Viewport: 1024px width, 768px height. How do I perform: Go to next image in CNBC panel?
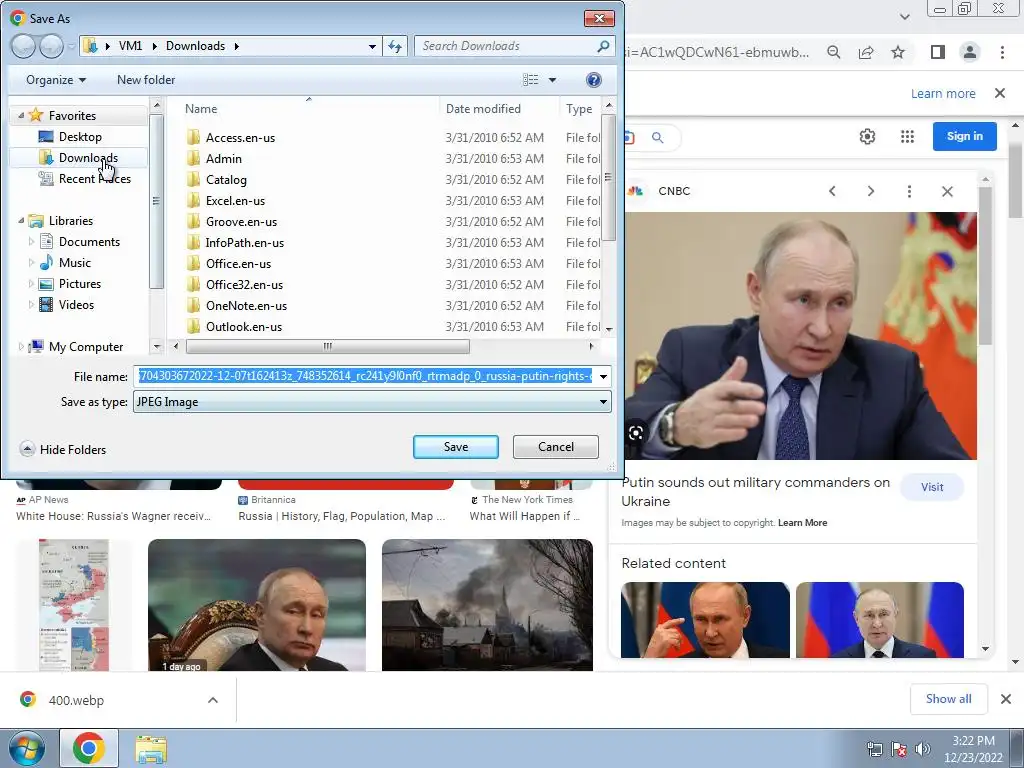pos(871,191)
